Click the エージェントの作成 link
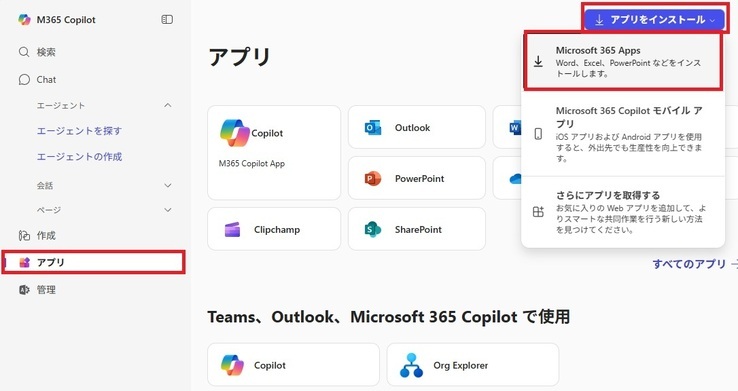This screenshot has width=738, height=391. click(79, 157)
